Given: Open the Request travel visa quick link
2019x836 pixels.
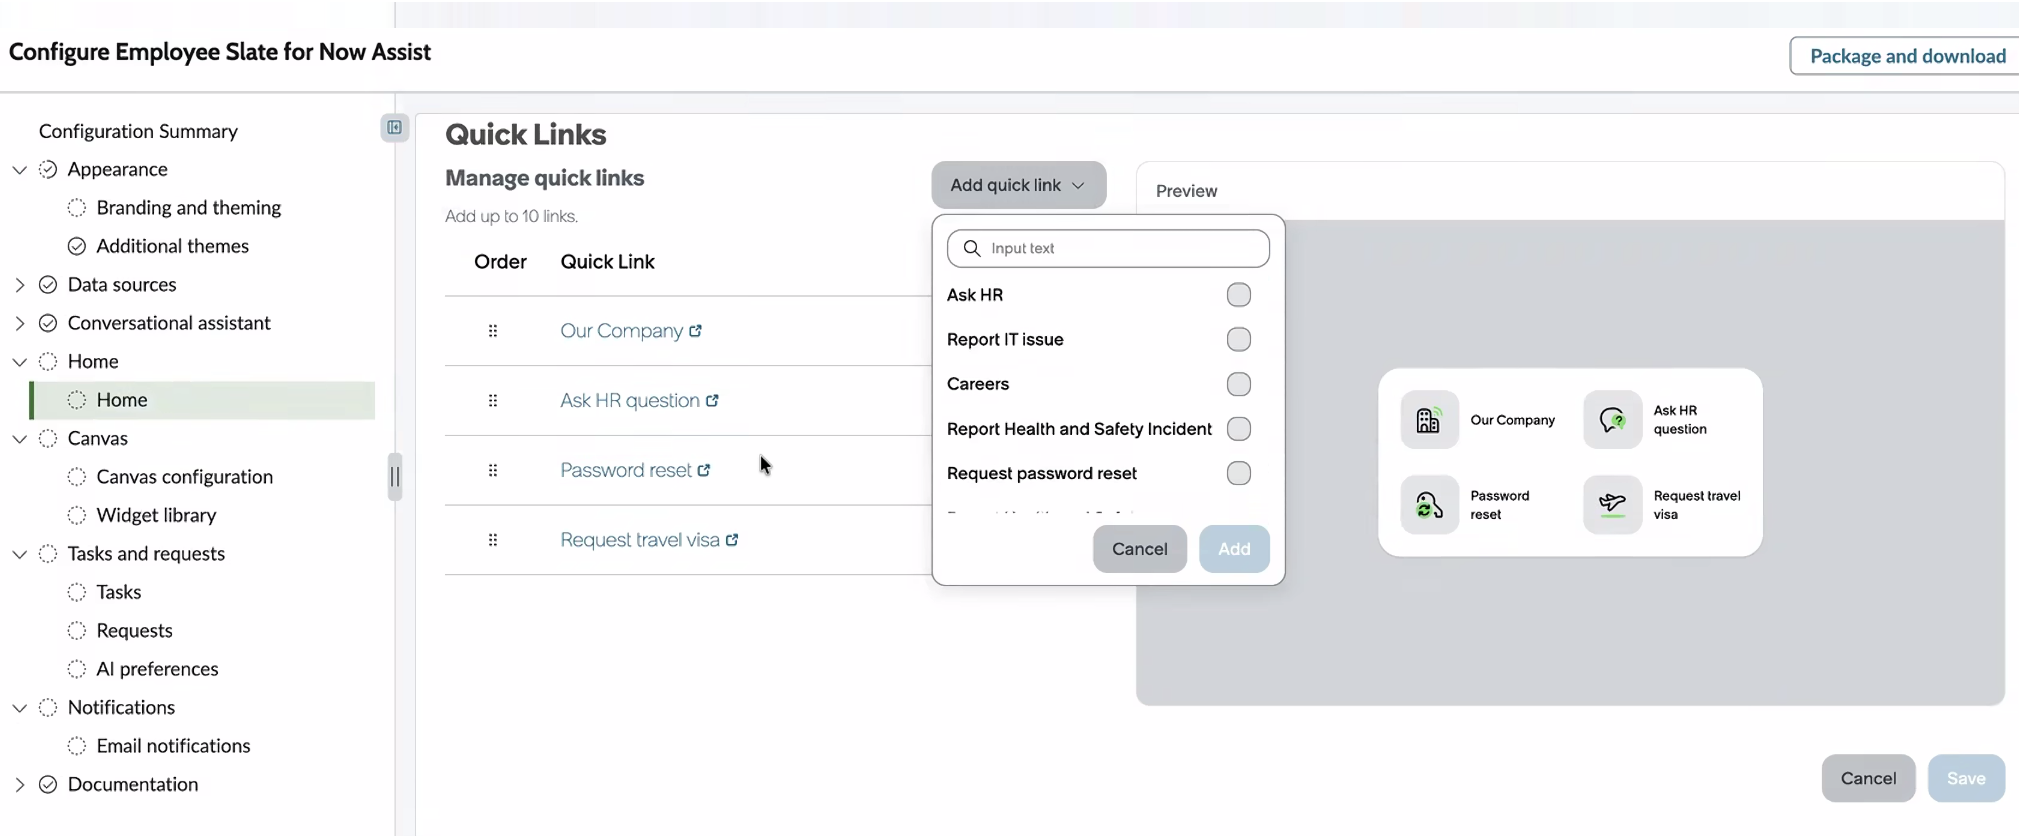Looking at the screenshot, I should pos(639,540).
